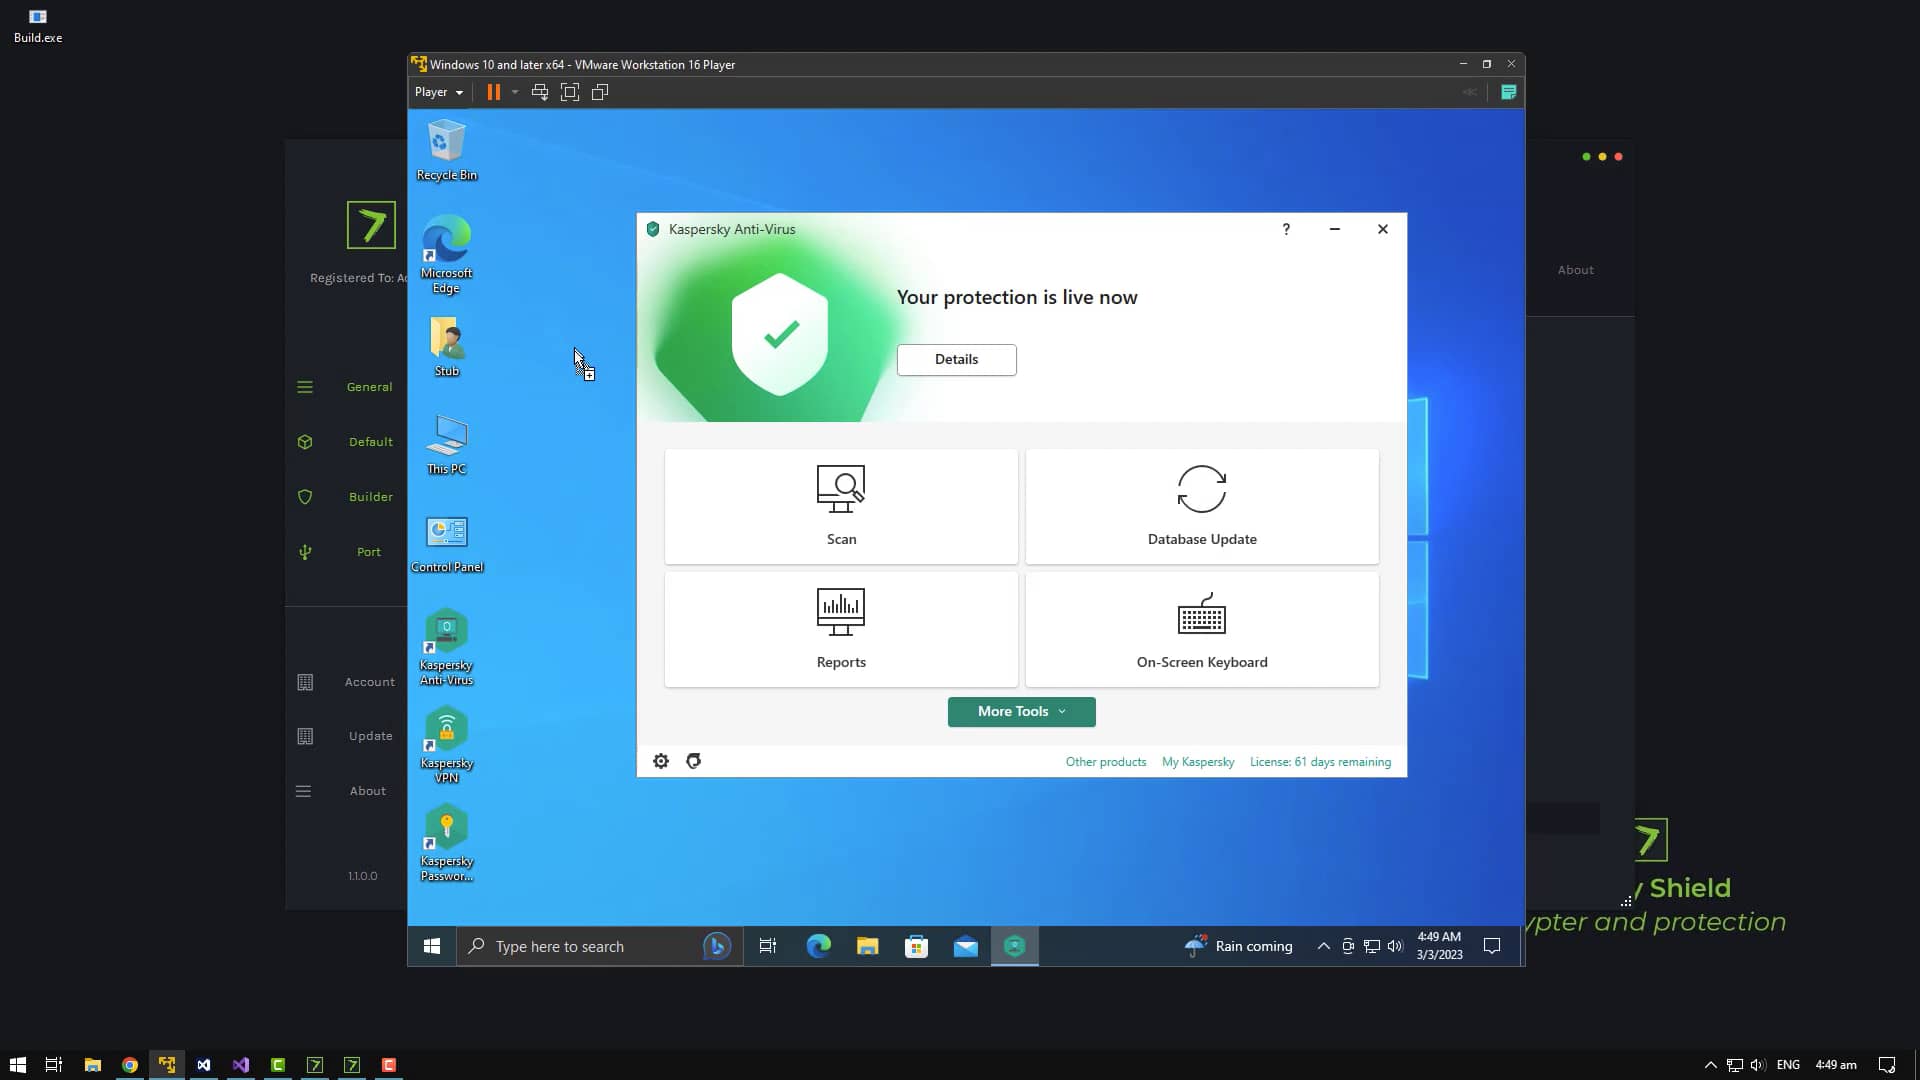Expand the suspend button's dropdown arrow

(515, 91)
